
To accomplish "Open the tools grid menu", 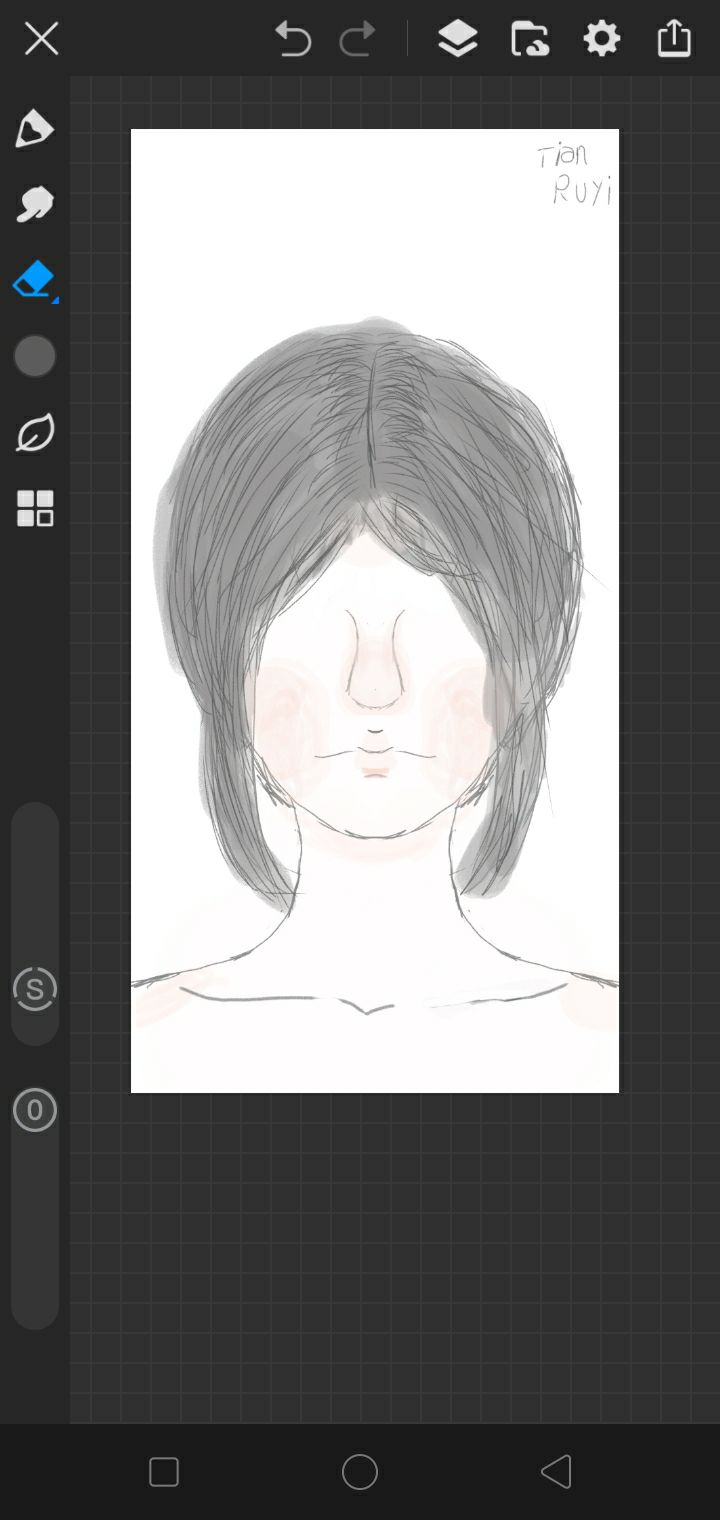I will click(35, 508).
